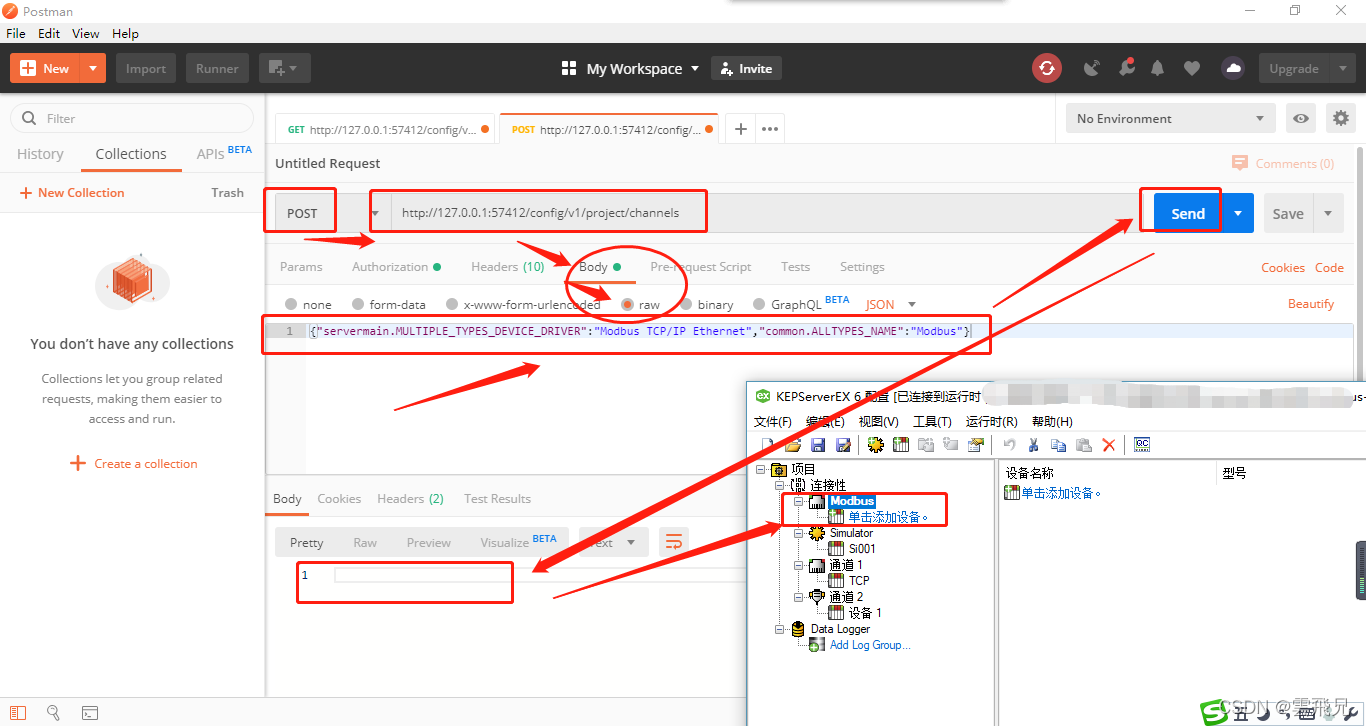This screenshot has width=1366, height=726.
Task: Open the New button dropdown arrow
Action: click(93, 68)
